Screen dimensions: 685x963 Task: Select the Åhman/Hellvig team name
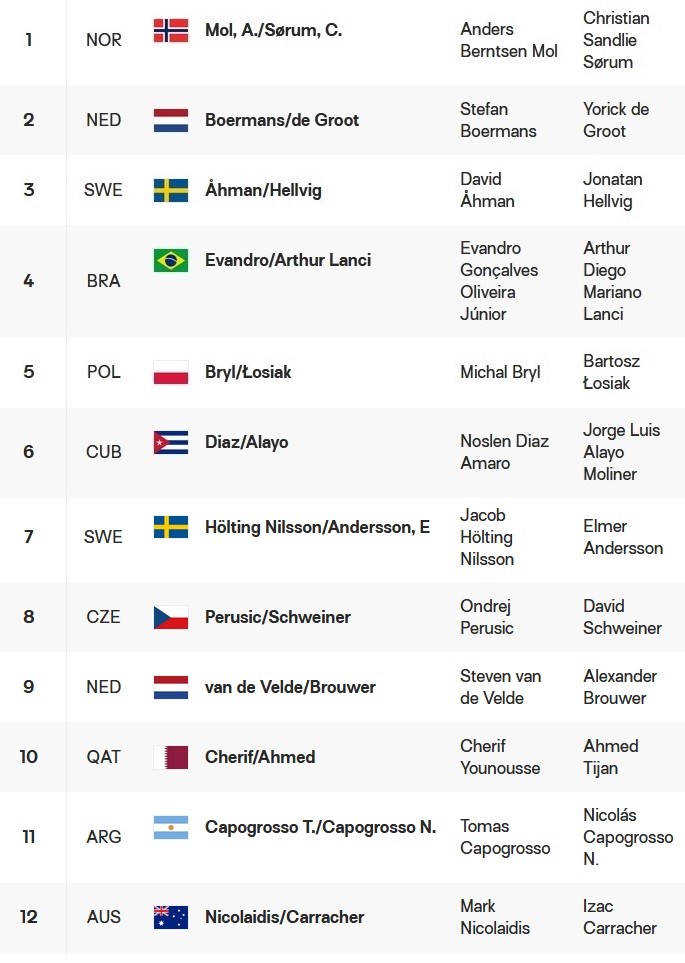(x=263, y=190)
